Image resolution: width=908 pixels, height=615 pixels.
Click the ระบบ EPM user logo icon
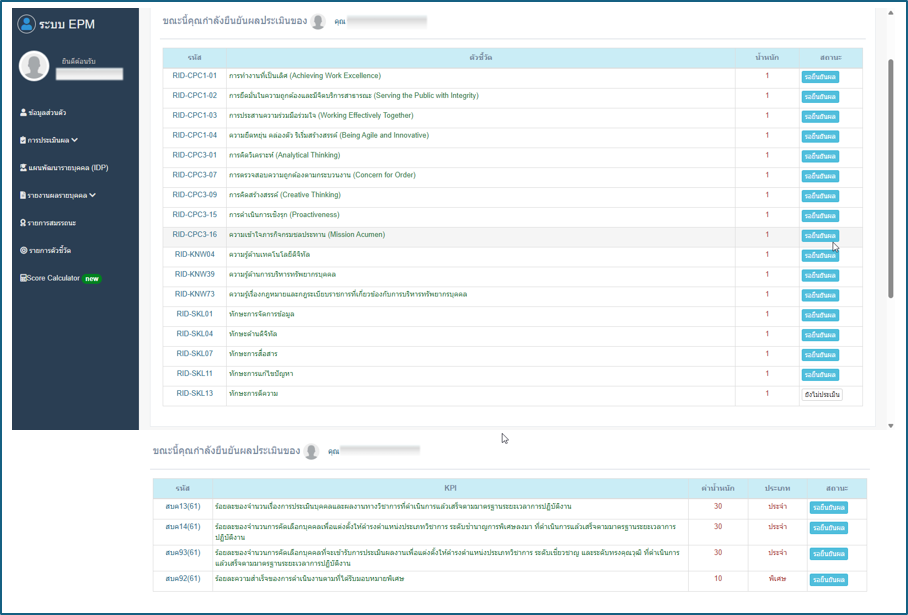pyautogui.click(x=27, y=24)
